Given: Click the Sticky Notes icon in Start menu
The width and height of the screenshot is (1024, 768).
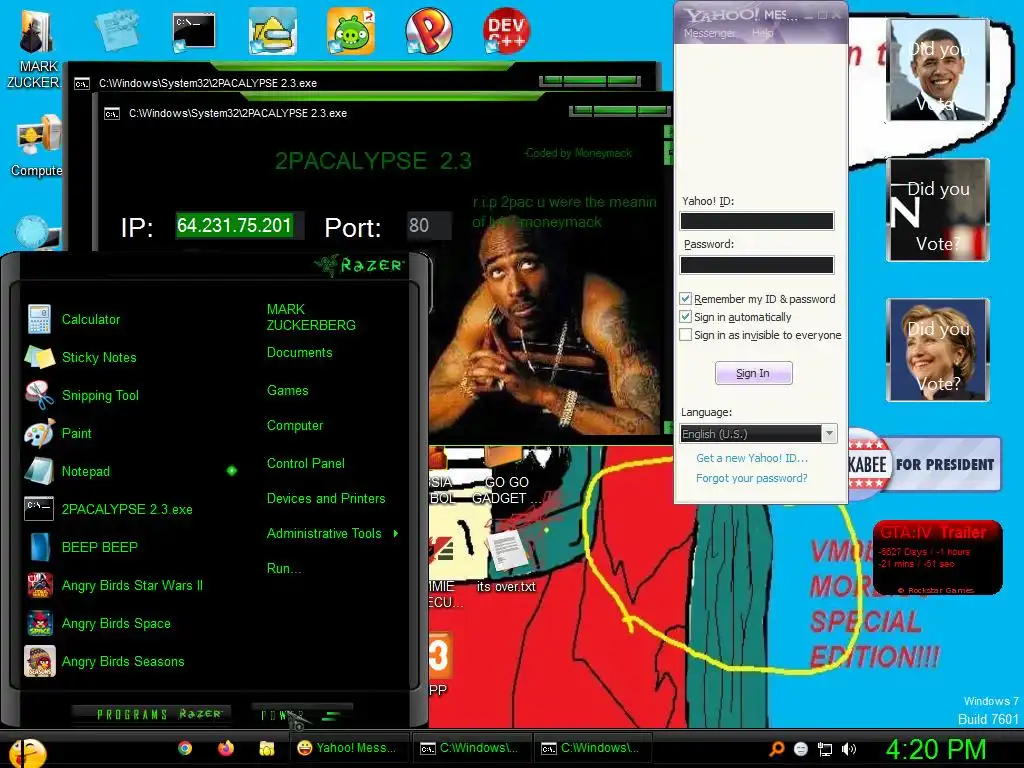Looking at the screenshot, I should 39,357.
